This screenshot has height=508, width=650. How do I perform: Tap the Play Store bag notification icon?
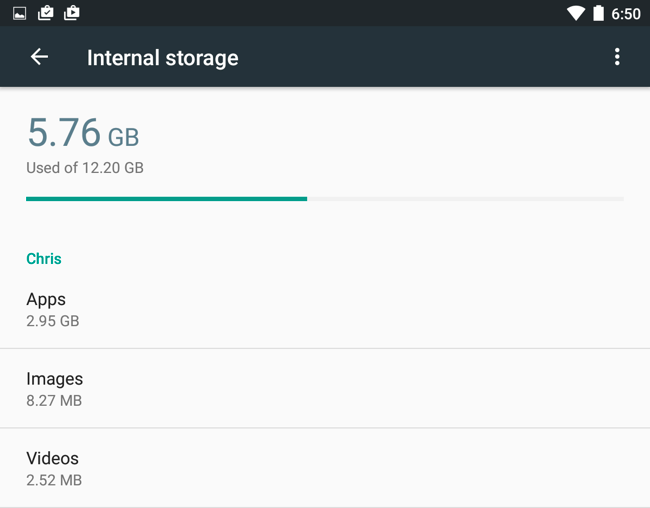click(71, 13)
